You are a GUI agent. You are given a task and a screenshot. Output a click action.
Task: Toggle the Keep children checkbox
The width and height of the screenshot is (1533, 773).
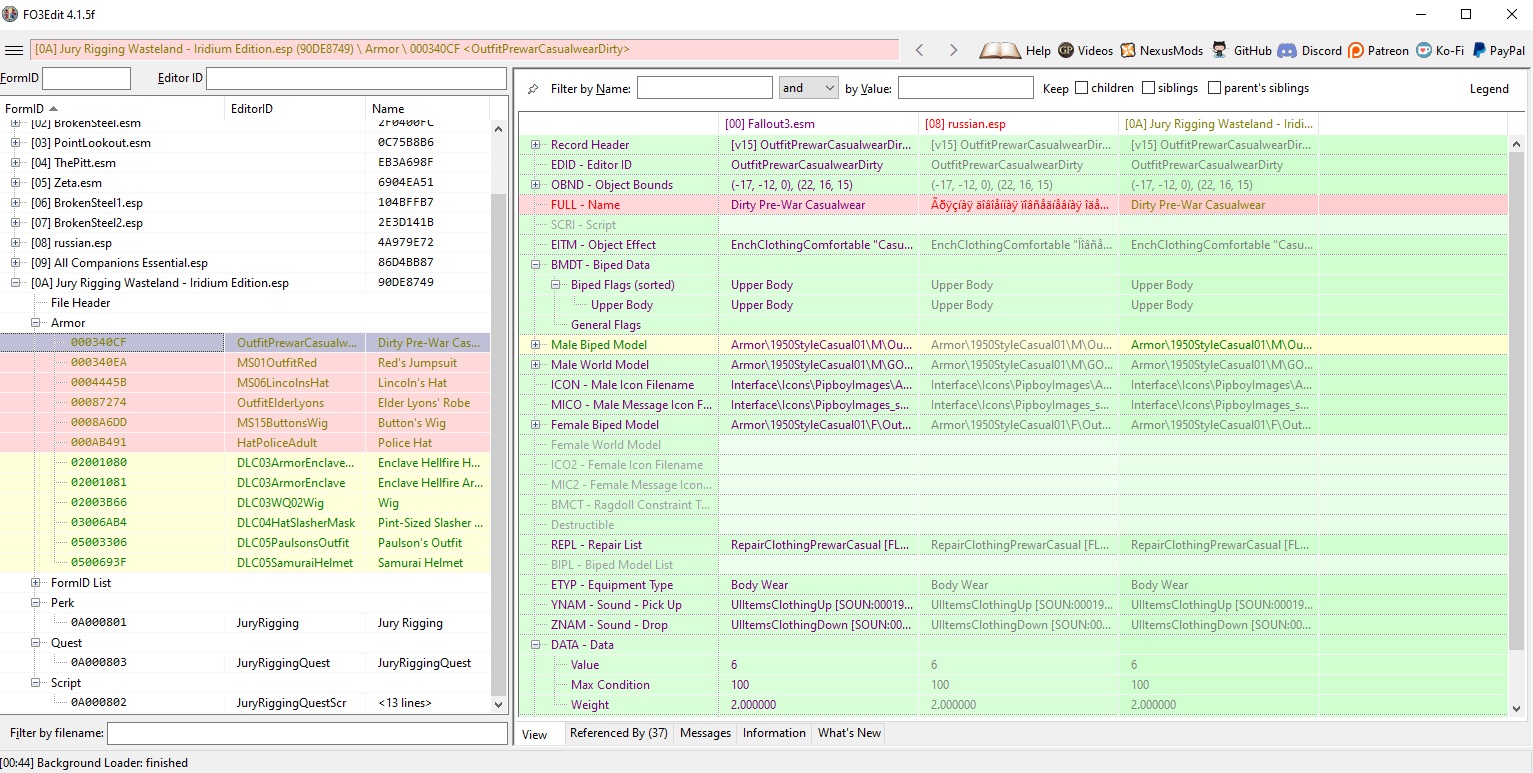[1081, 88]
